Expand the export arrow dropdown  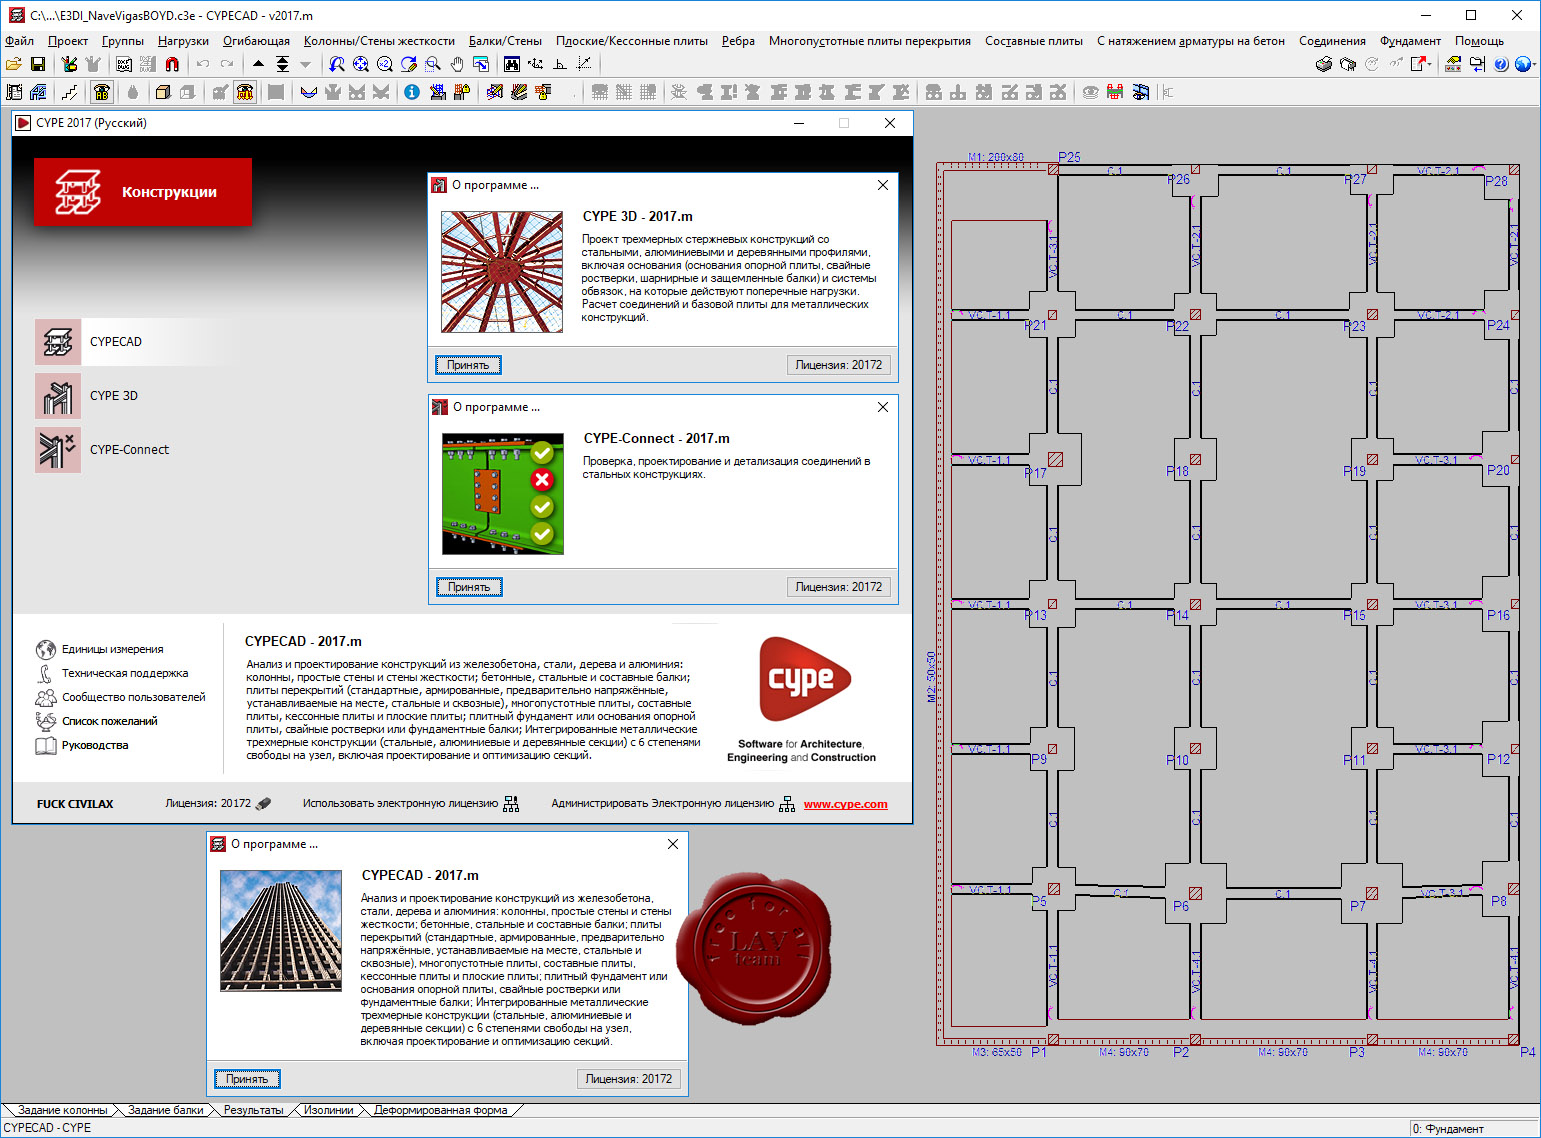pos(1431,64)
